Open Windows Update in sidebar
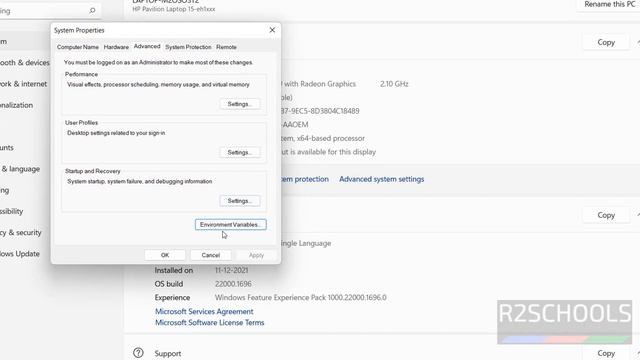640x360 pixels. pyautogui.click(x=20, y=253)
